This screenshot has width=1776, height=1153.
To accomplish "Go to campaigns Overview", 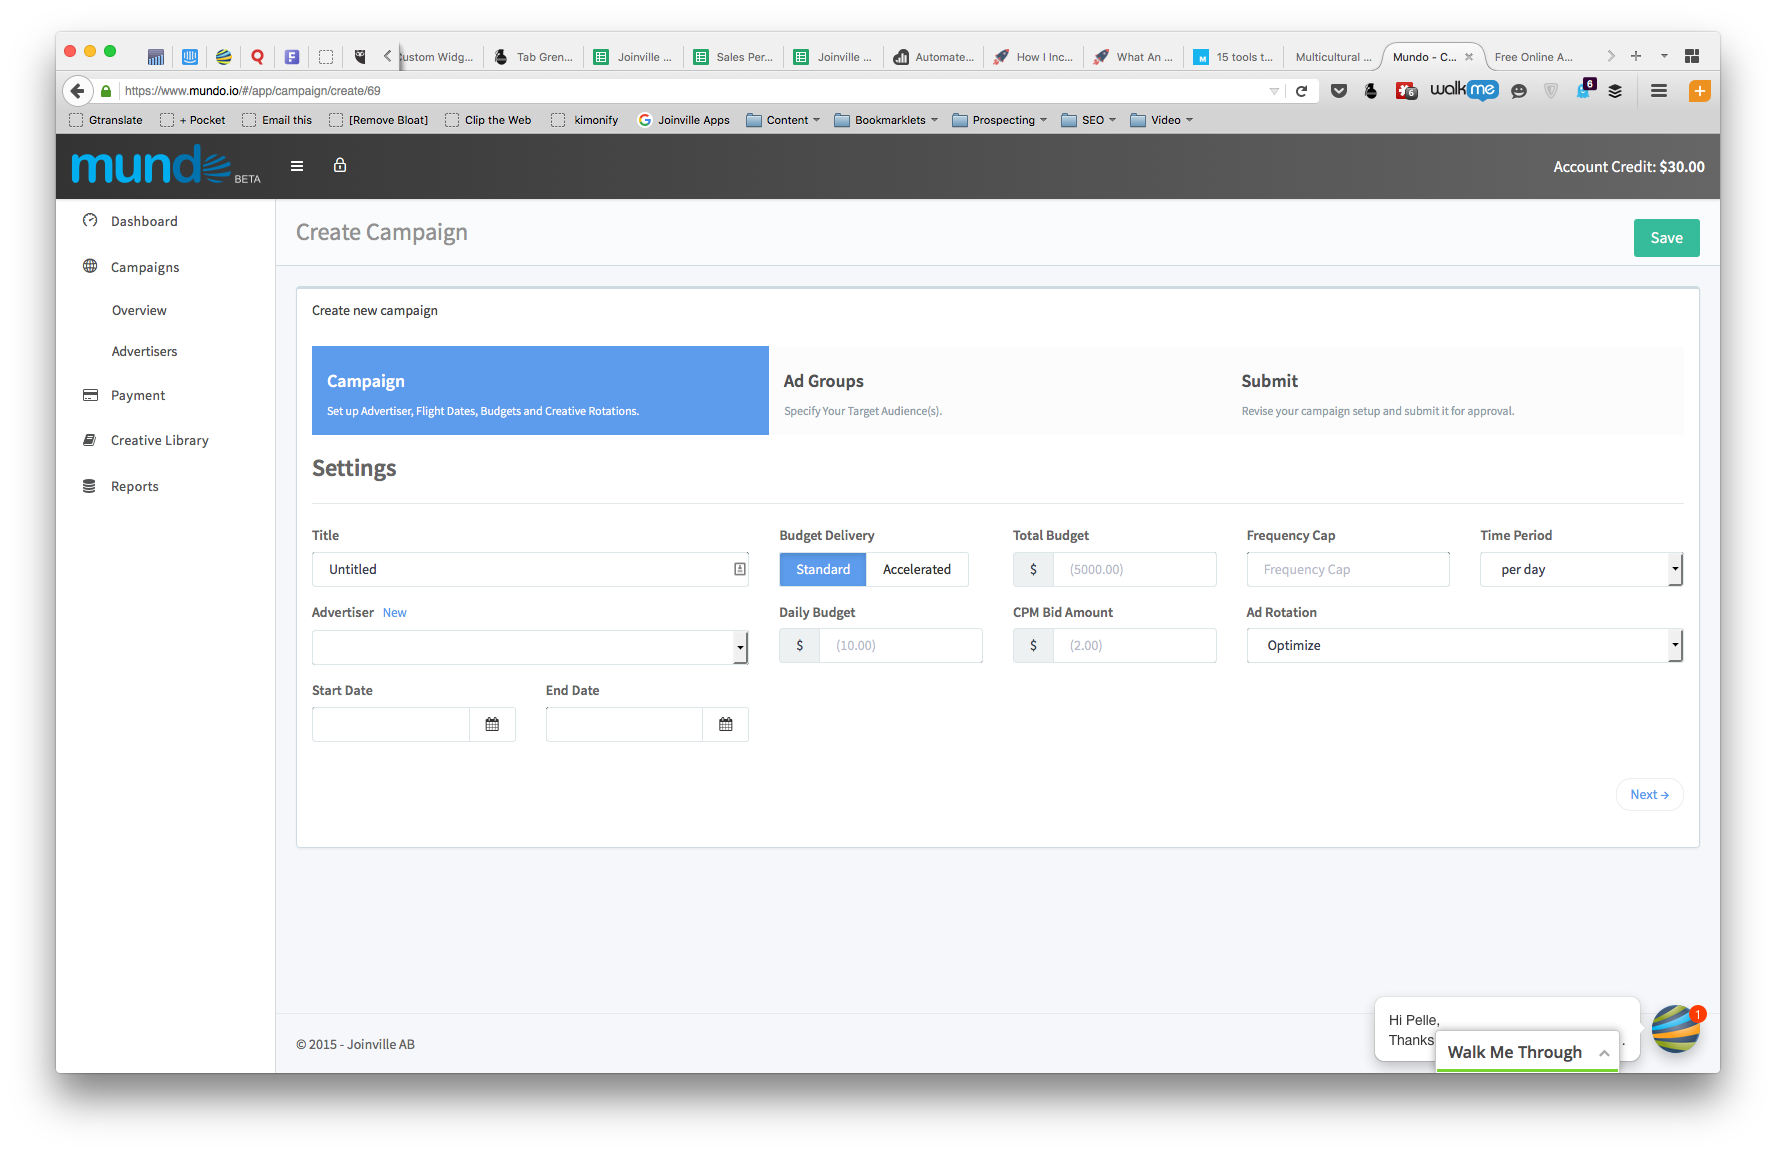I will click(139, 310).
